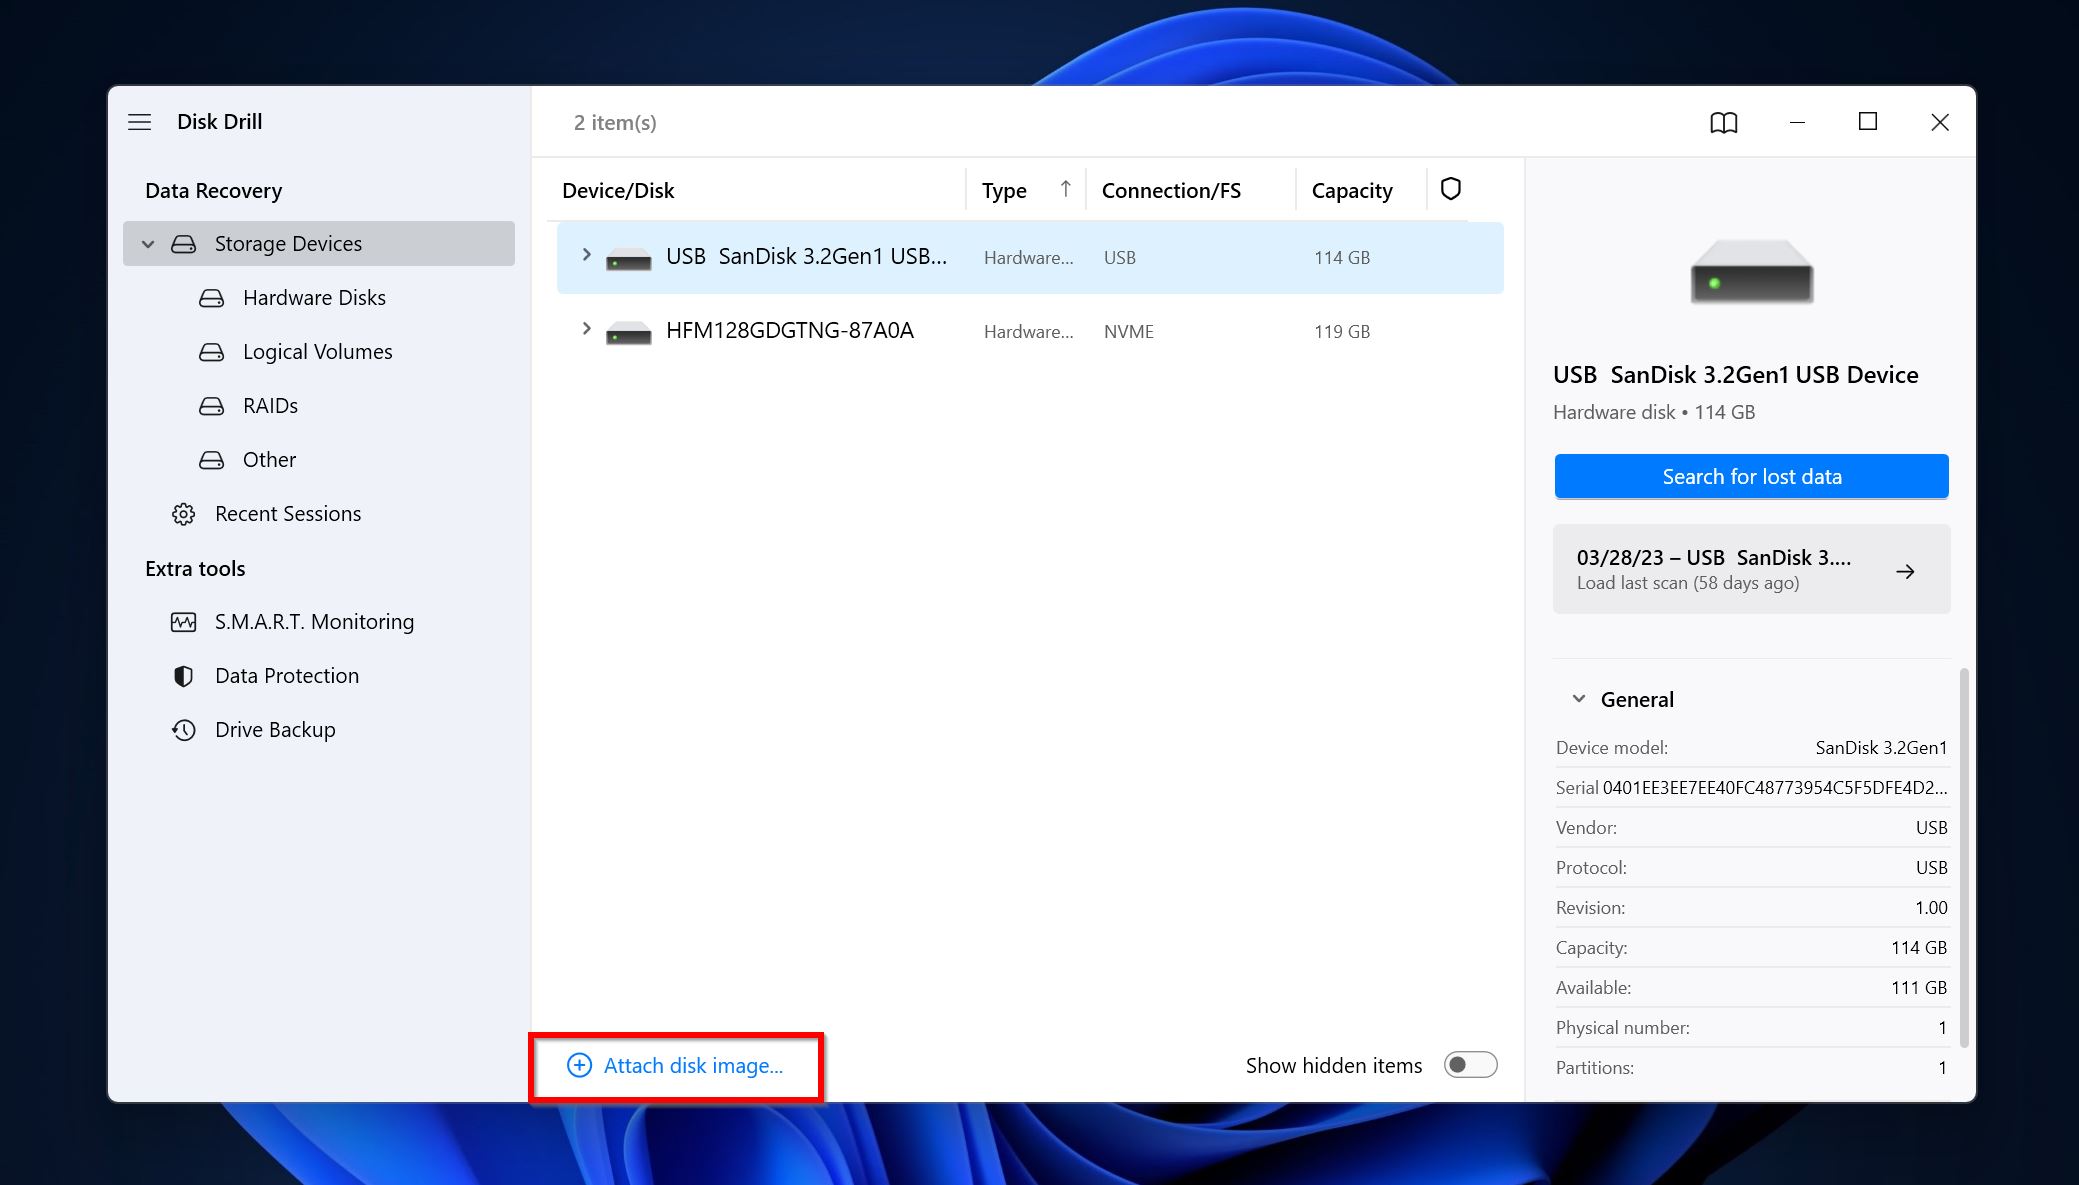
Task: Click the Drive Backup icon
Action: coord(183,728)
